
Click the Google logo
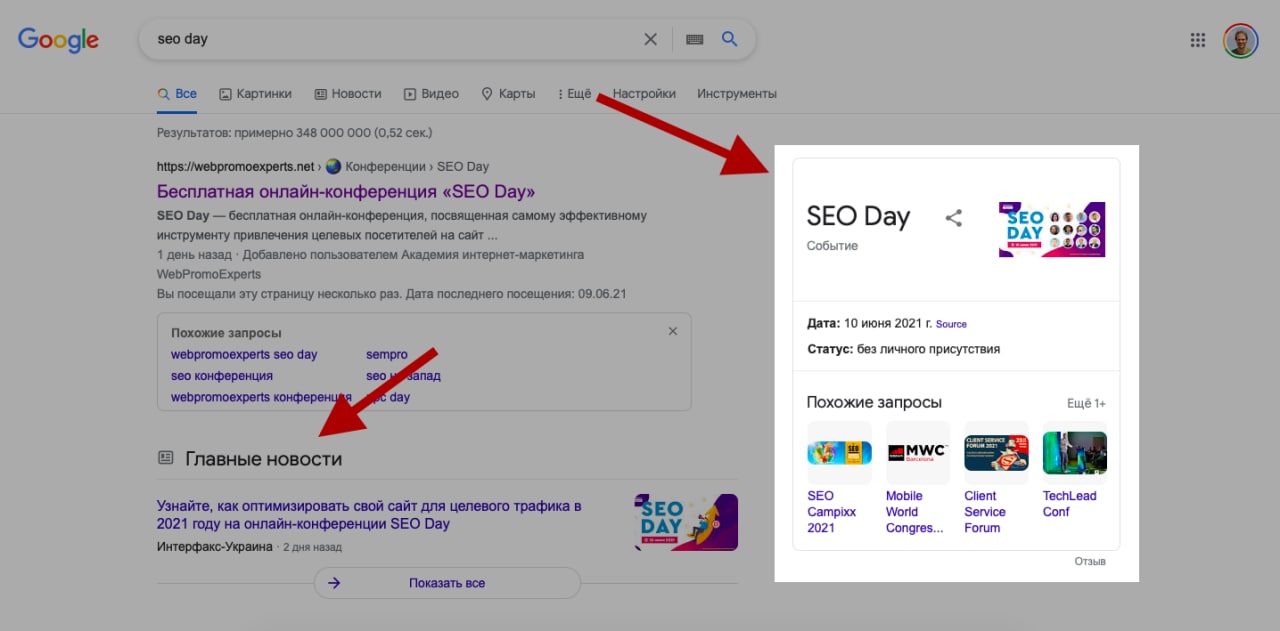pos(58,40)
